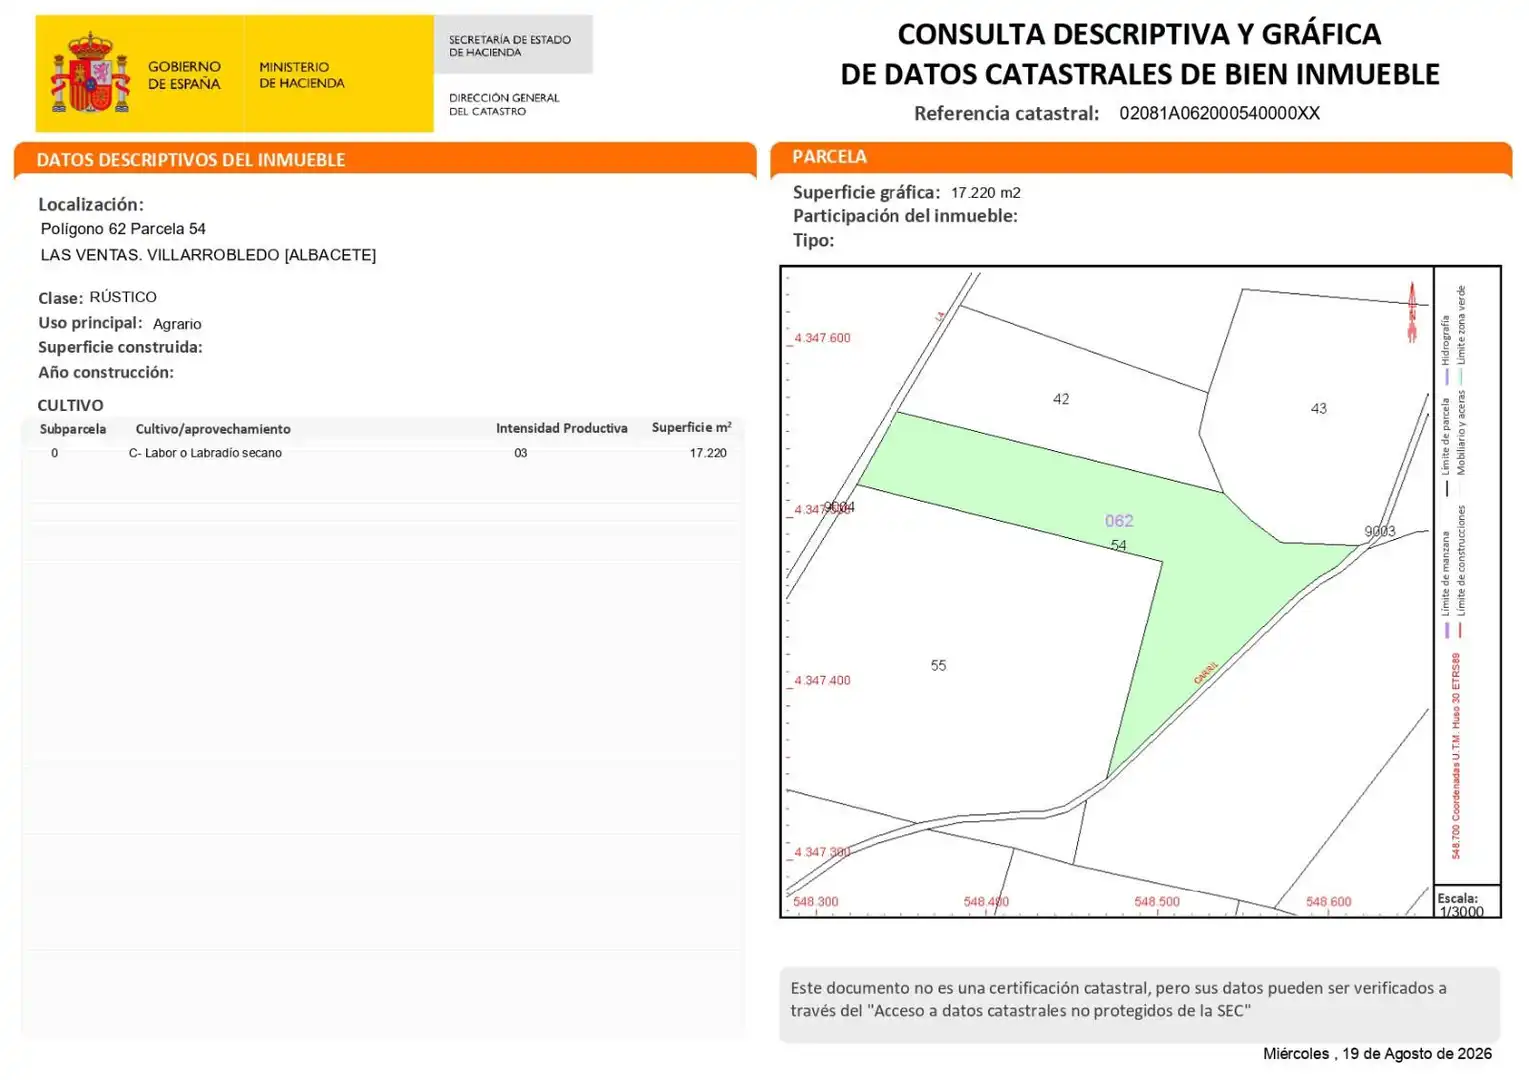The width and height of the screenshot is (1529, 1080).
Task: Click the 'Escala: 1/3000' scale box
Action: coord(1467,902)
